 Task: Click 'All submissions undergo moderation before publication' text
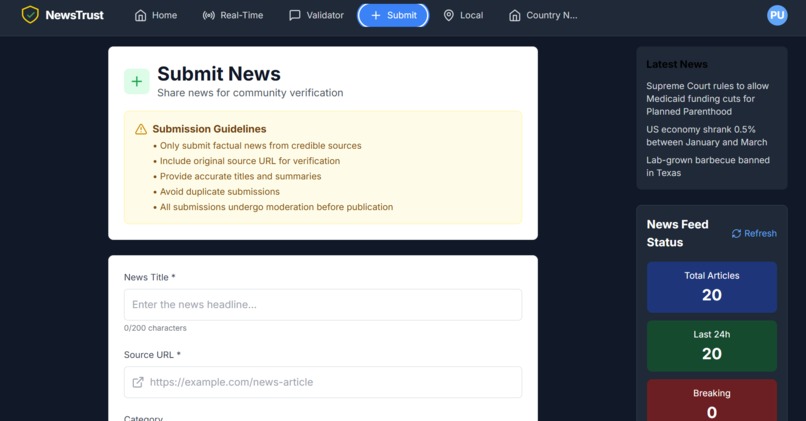click(x=277, y=207)
